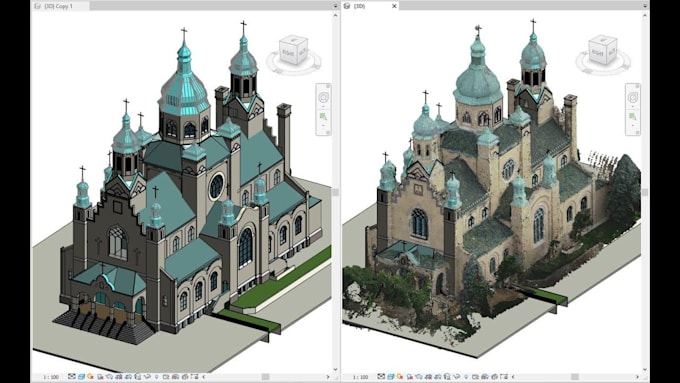
Task: Expand zoom options dropdown in left navigation bar
Action: pos(323,125)
